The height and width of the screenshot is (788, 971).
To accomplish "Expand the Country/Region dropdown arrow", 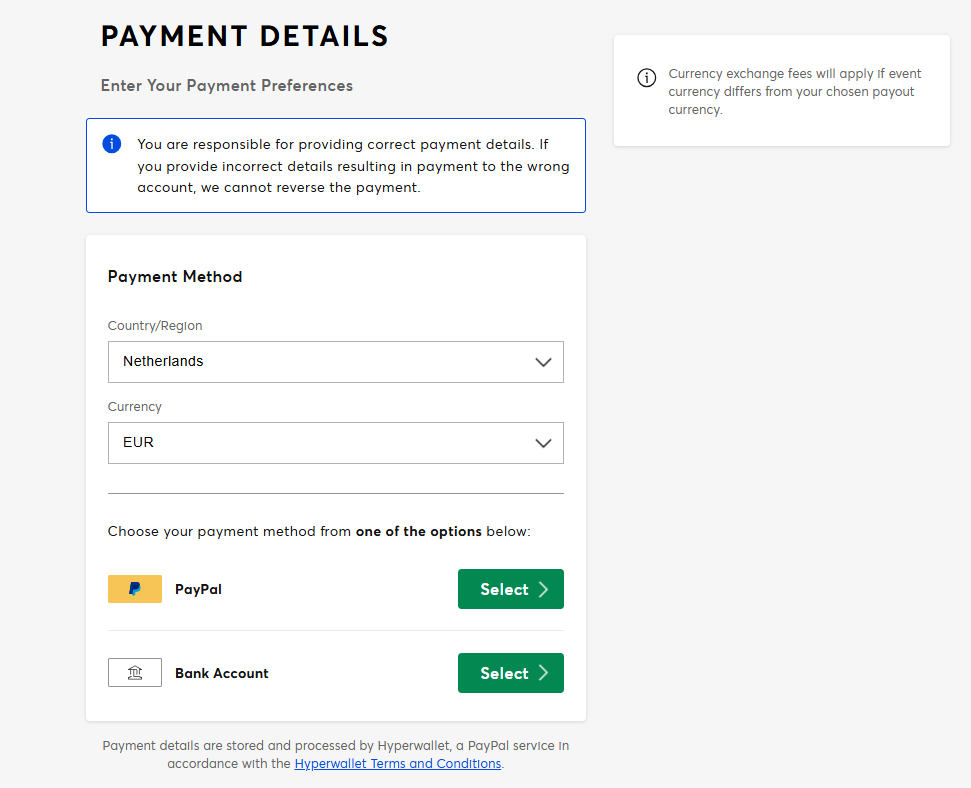I will pos(543,362).
